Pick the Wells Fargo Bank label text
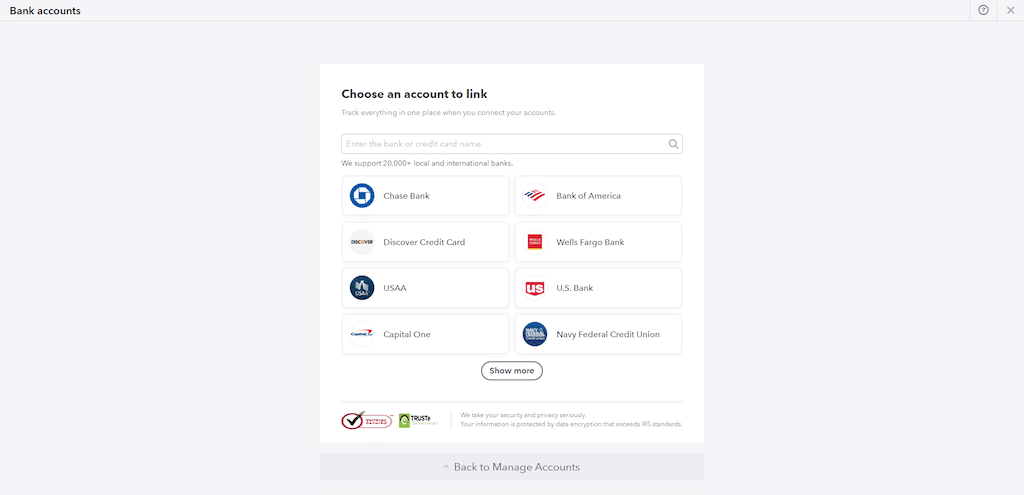The height and width of the screenshot is (495, 1024). [x=590, y=242]
